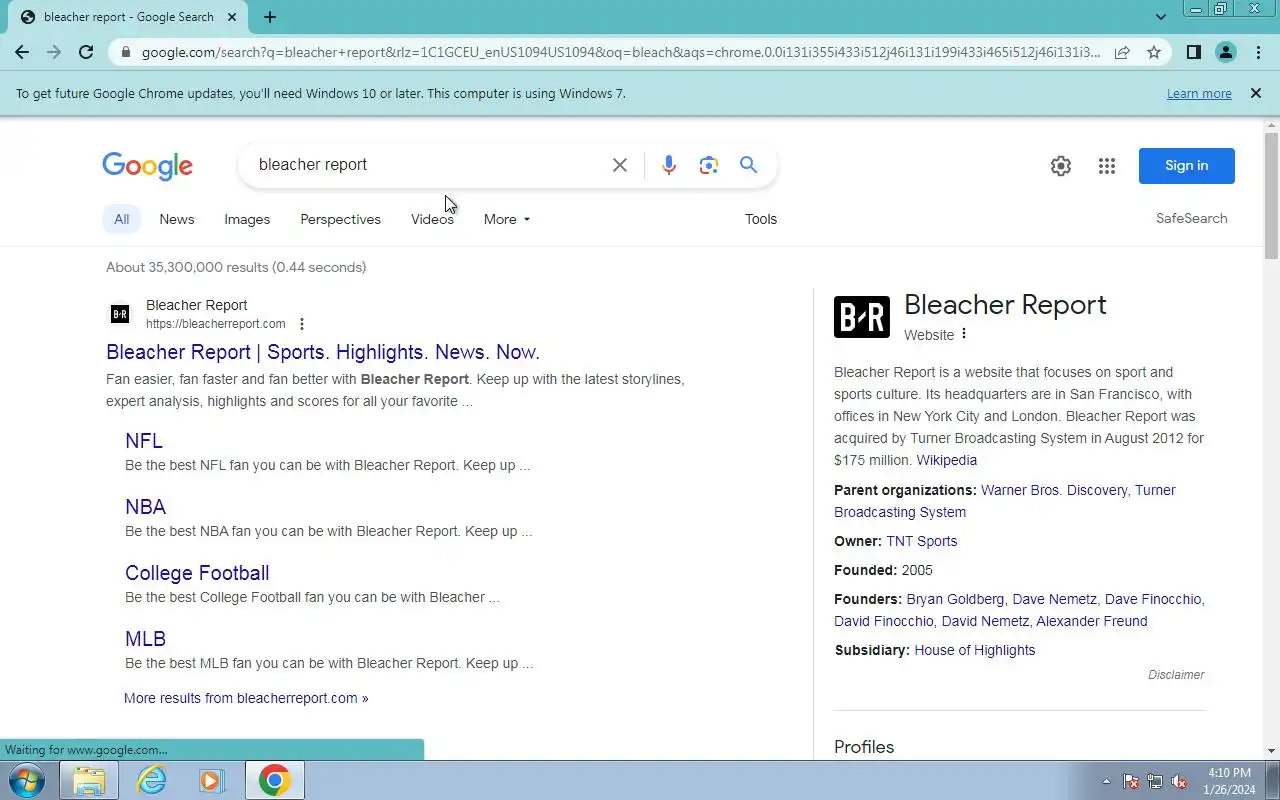Reload the page

(x=86, y=52)
